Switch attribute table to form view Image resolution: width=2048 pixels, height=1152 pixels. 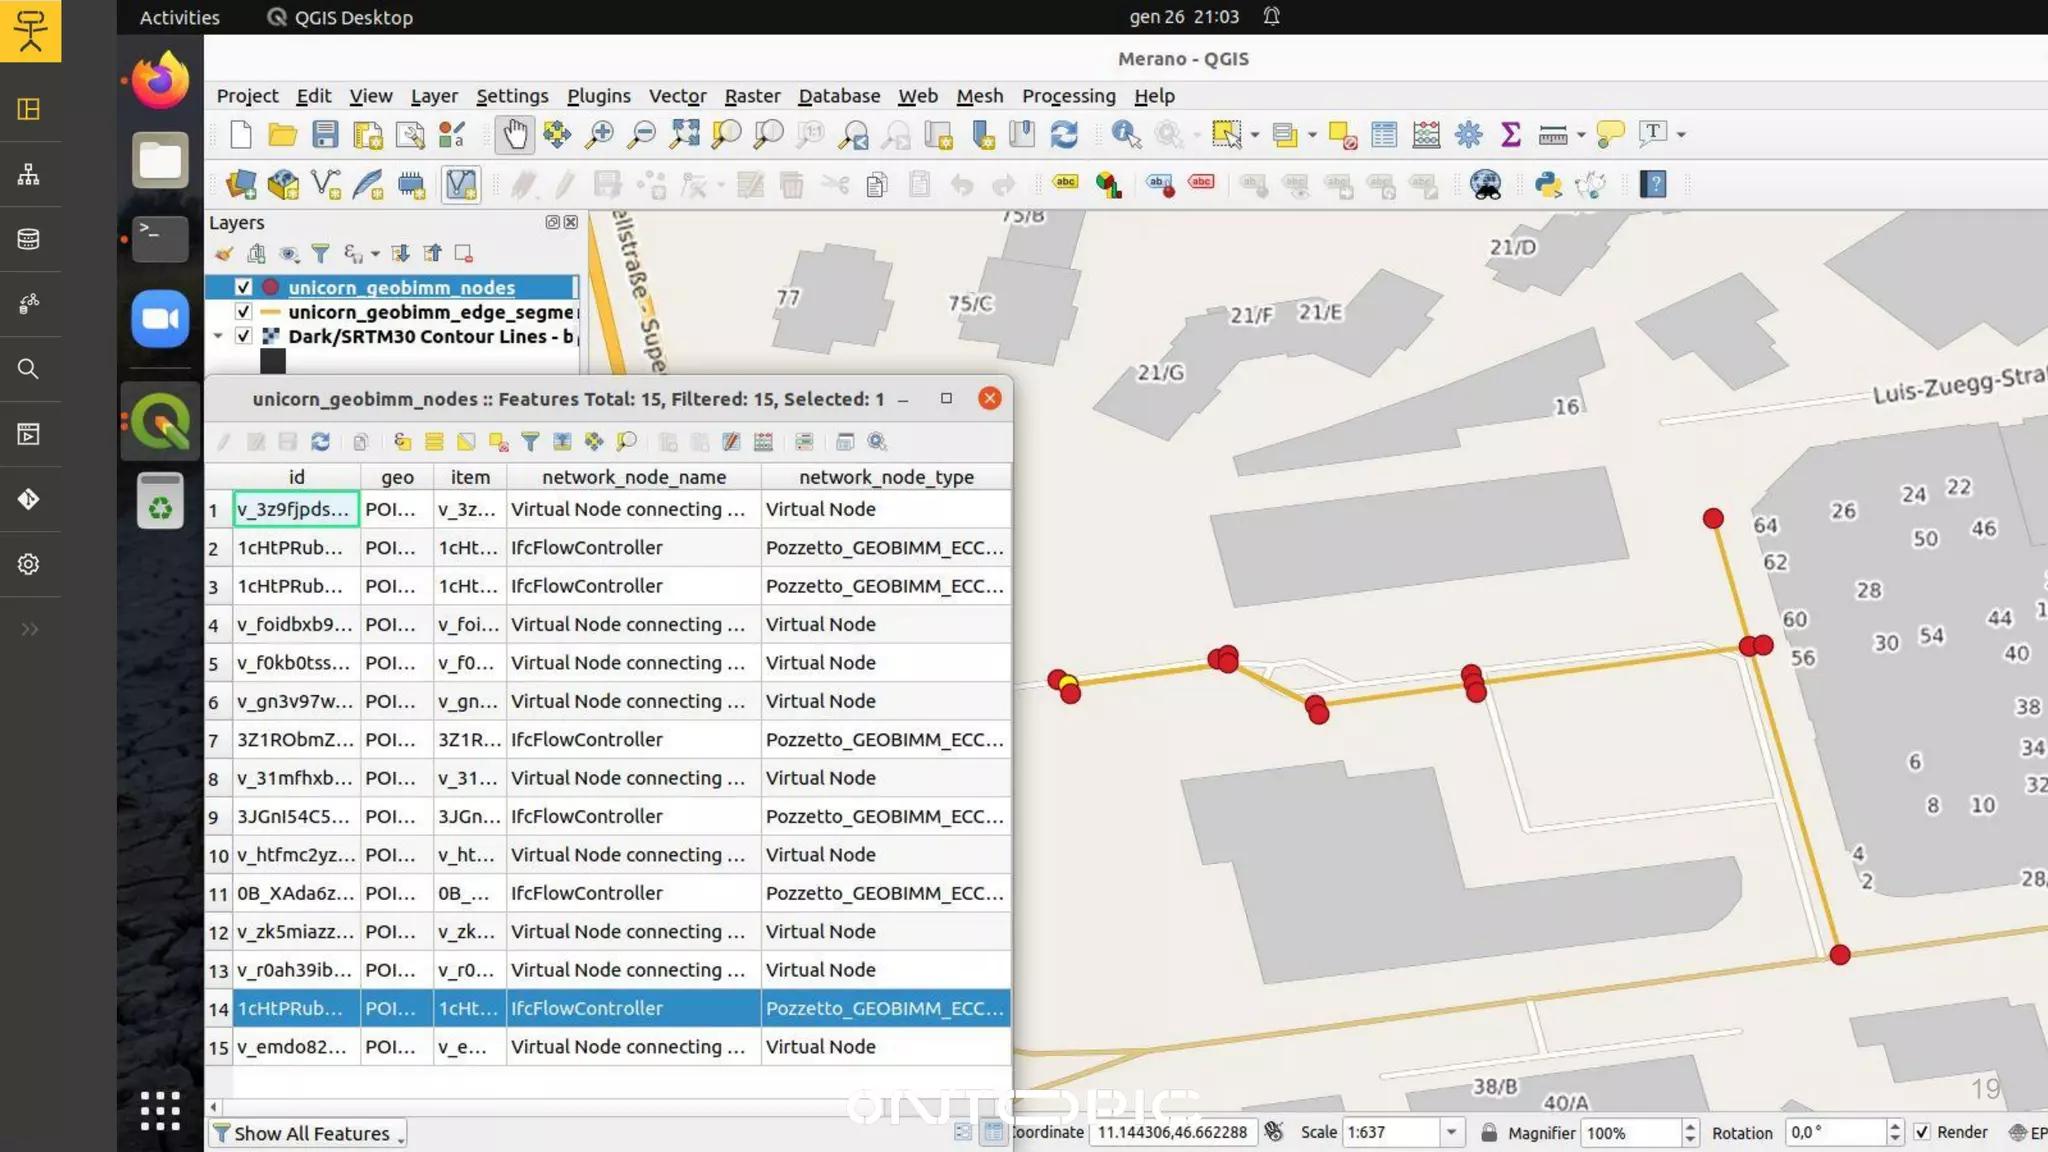click(x=962, y=1133)
